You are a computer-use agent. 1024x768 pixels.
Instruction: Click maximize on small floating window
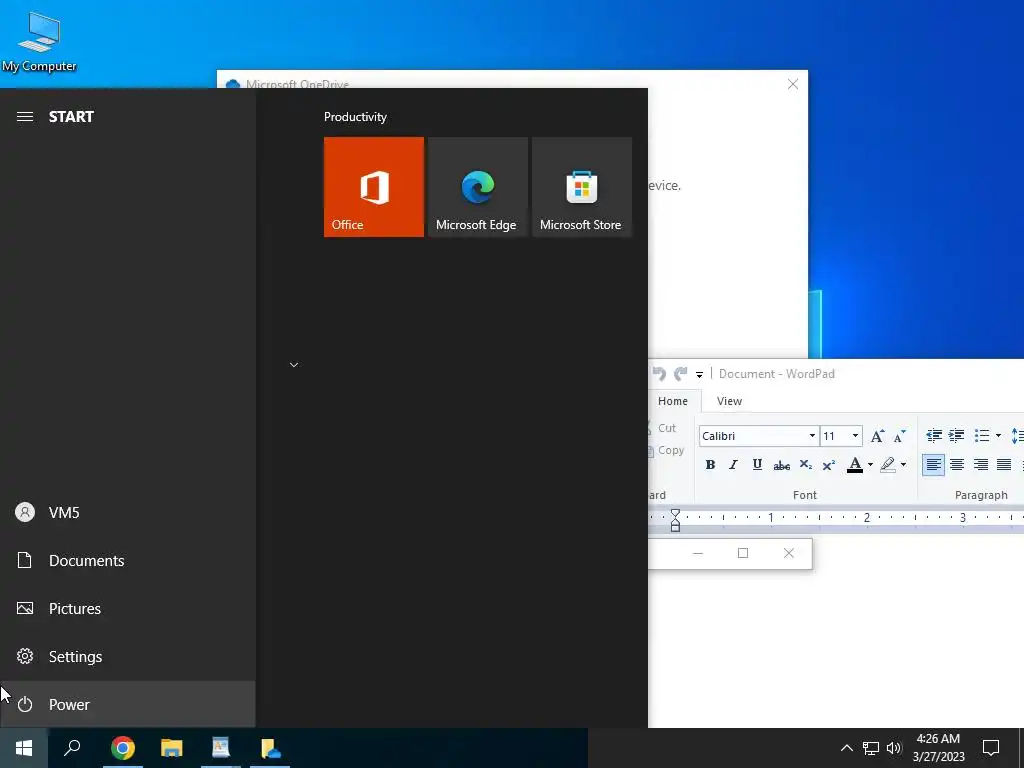[x=743, y=553]
